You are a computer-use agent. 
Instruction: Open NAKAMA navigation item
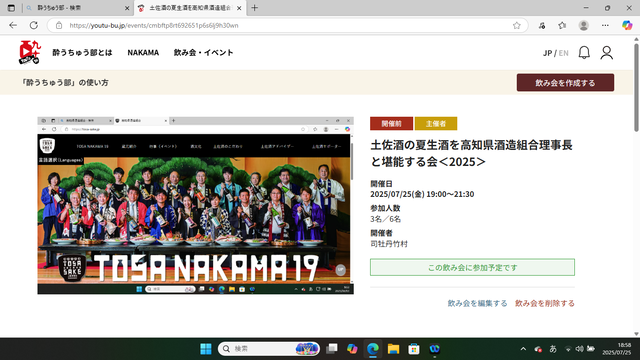(143, 53)
